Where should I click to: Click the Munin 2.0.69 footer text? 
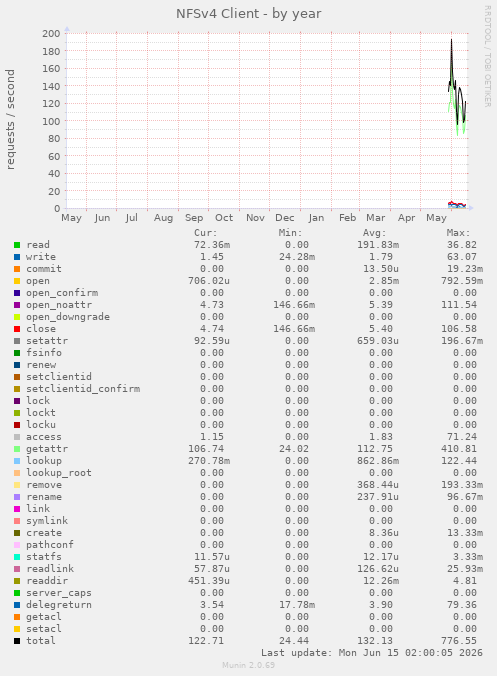point(248,665)
